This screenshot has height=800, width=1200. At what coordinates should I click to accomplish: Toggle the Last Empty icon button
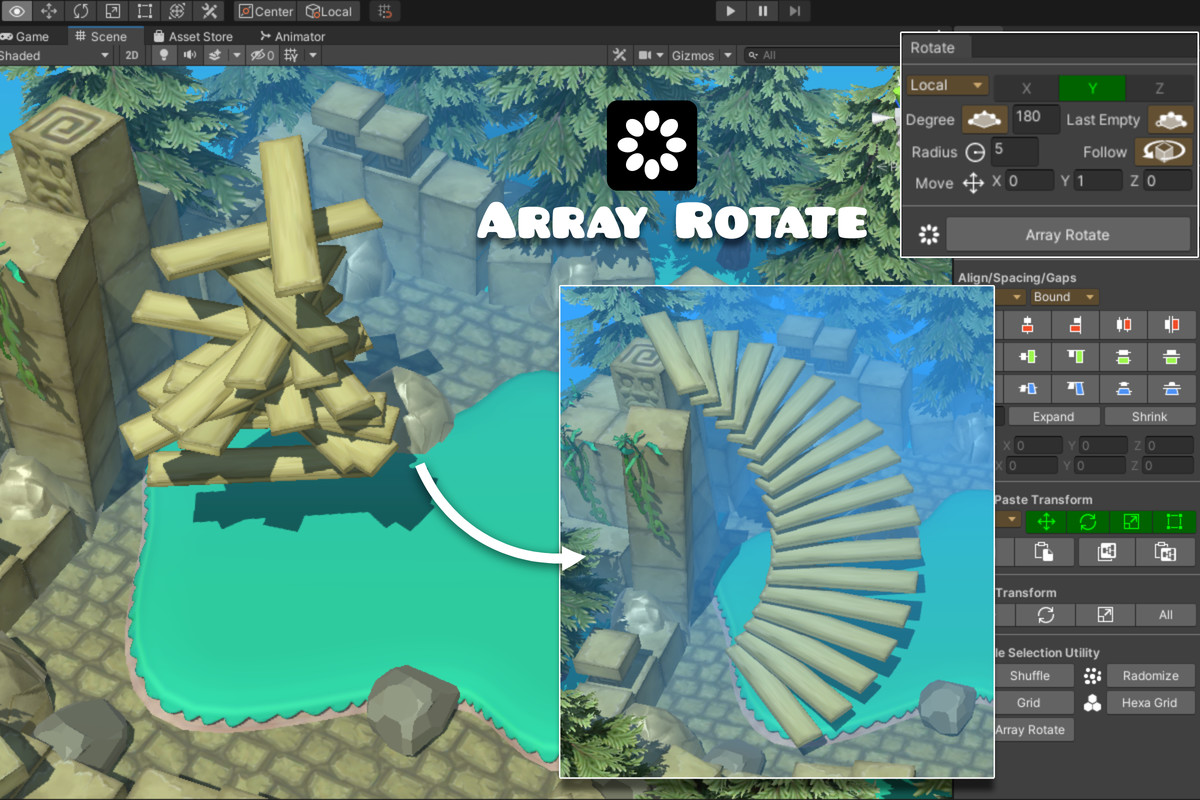point(1170,120)
